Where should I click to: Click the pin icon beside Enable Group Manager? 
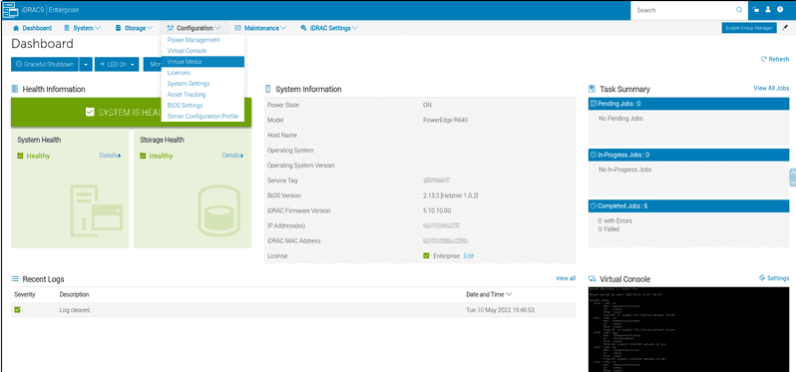pyautogui.click(x=785, y=27)
